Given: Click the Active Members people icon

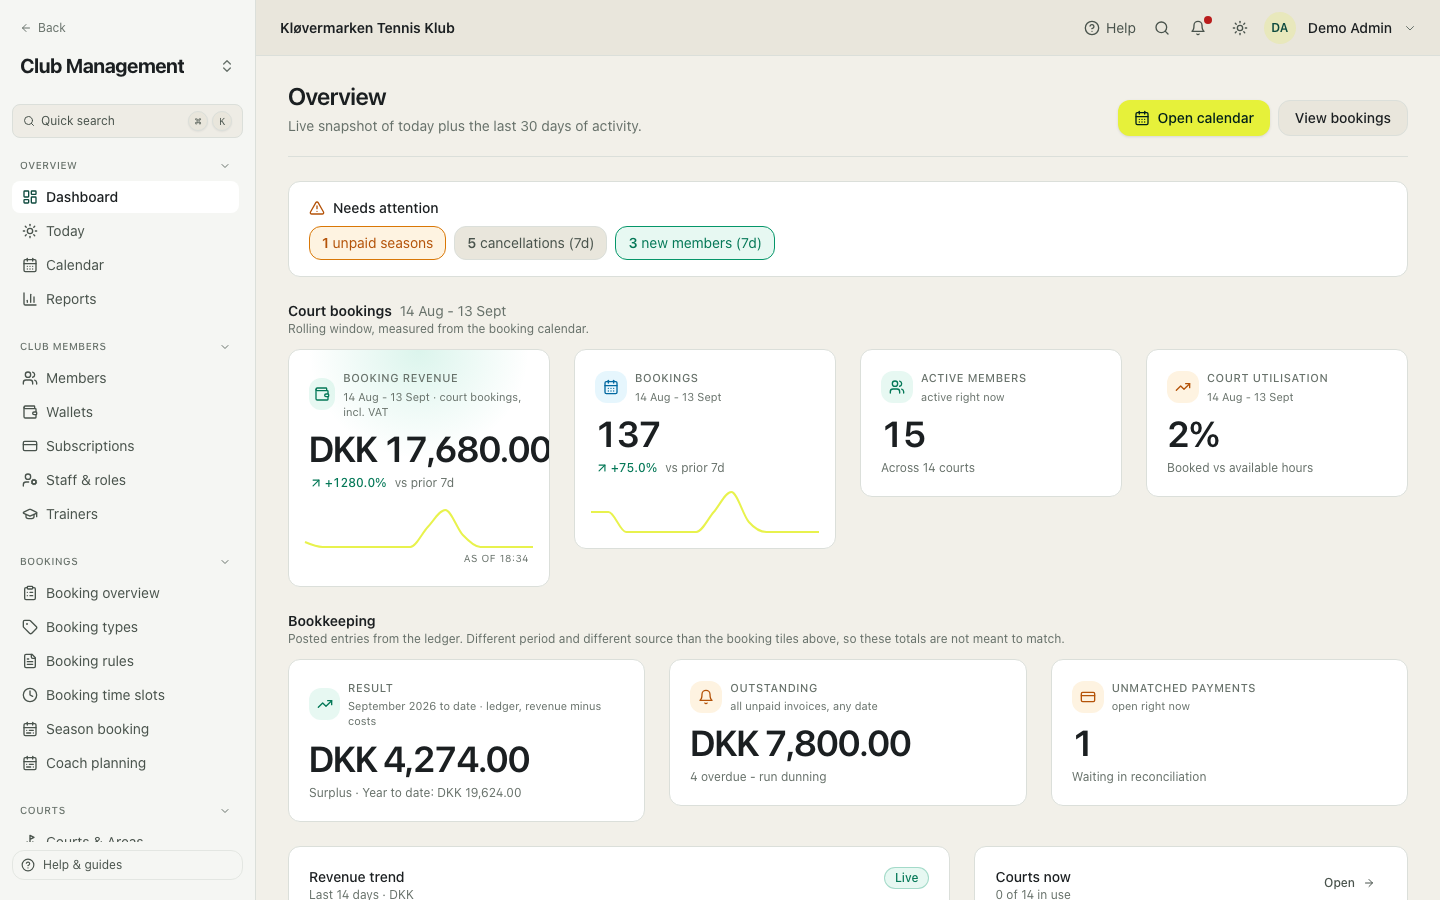Looking at the screenshot, I should pos(897,387).
